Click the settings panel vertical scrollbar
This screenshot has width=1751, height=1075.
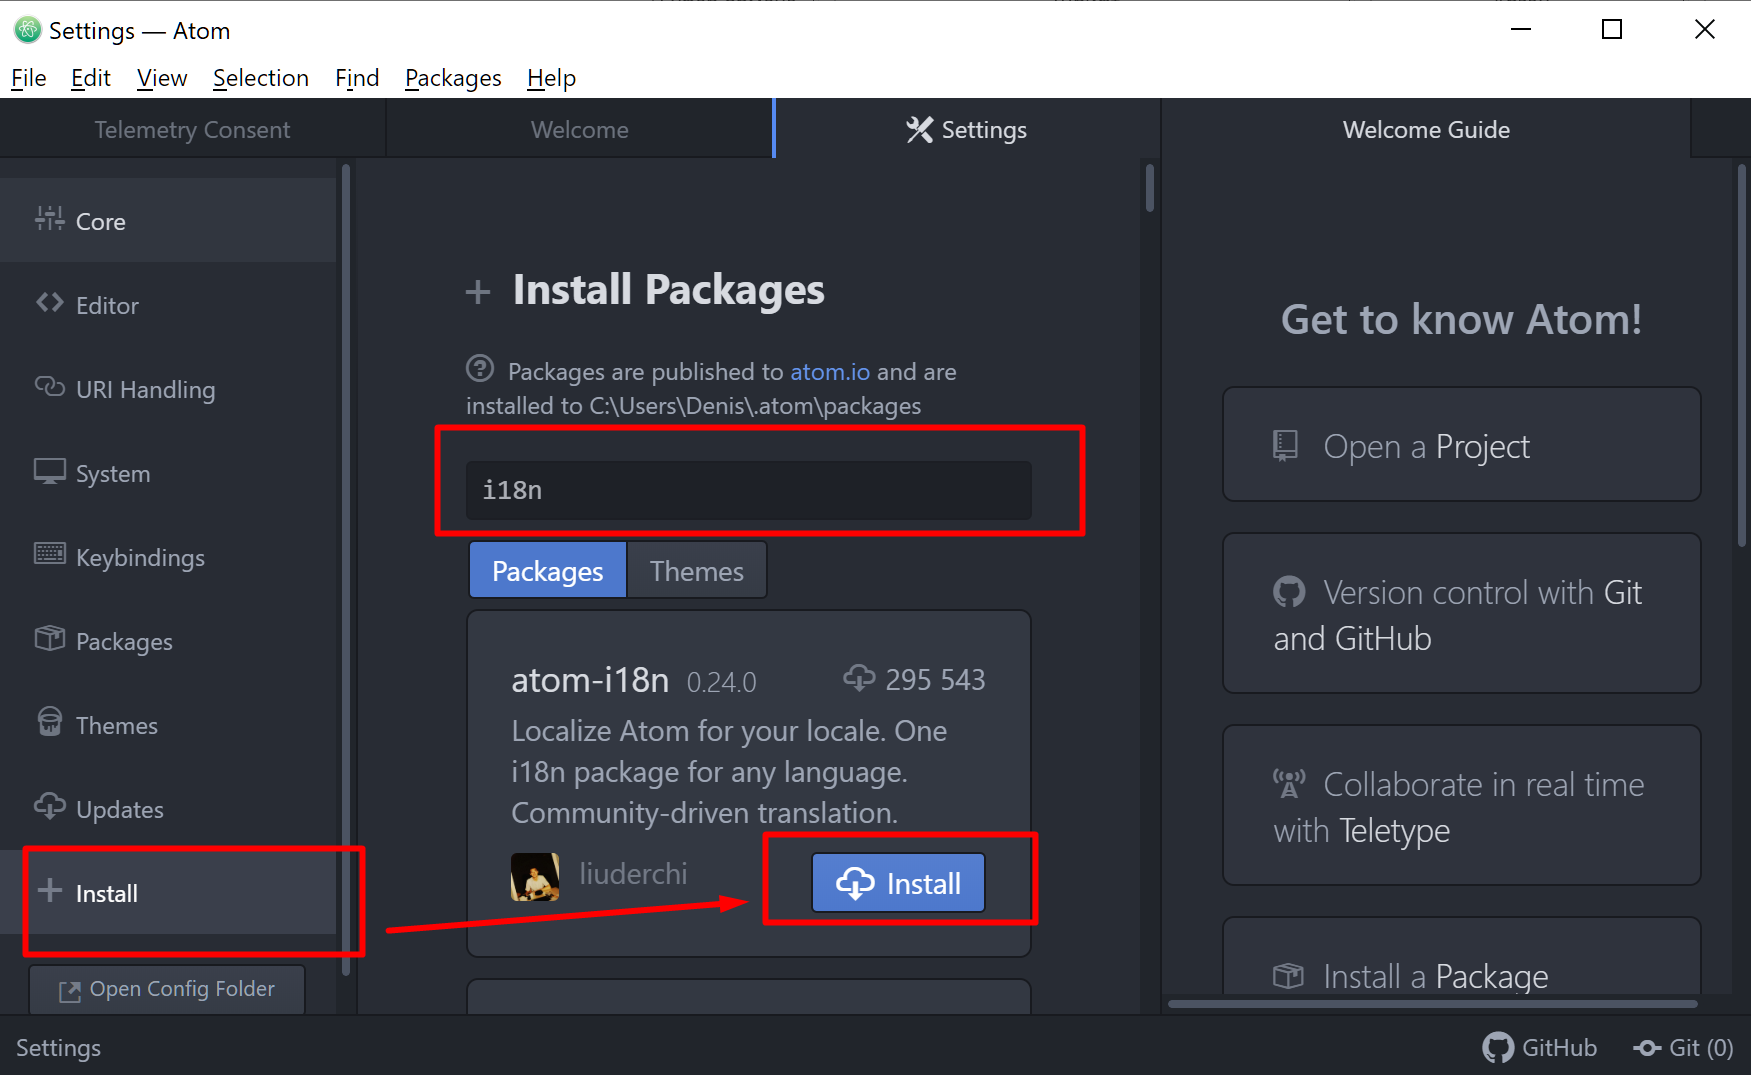1150,188
